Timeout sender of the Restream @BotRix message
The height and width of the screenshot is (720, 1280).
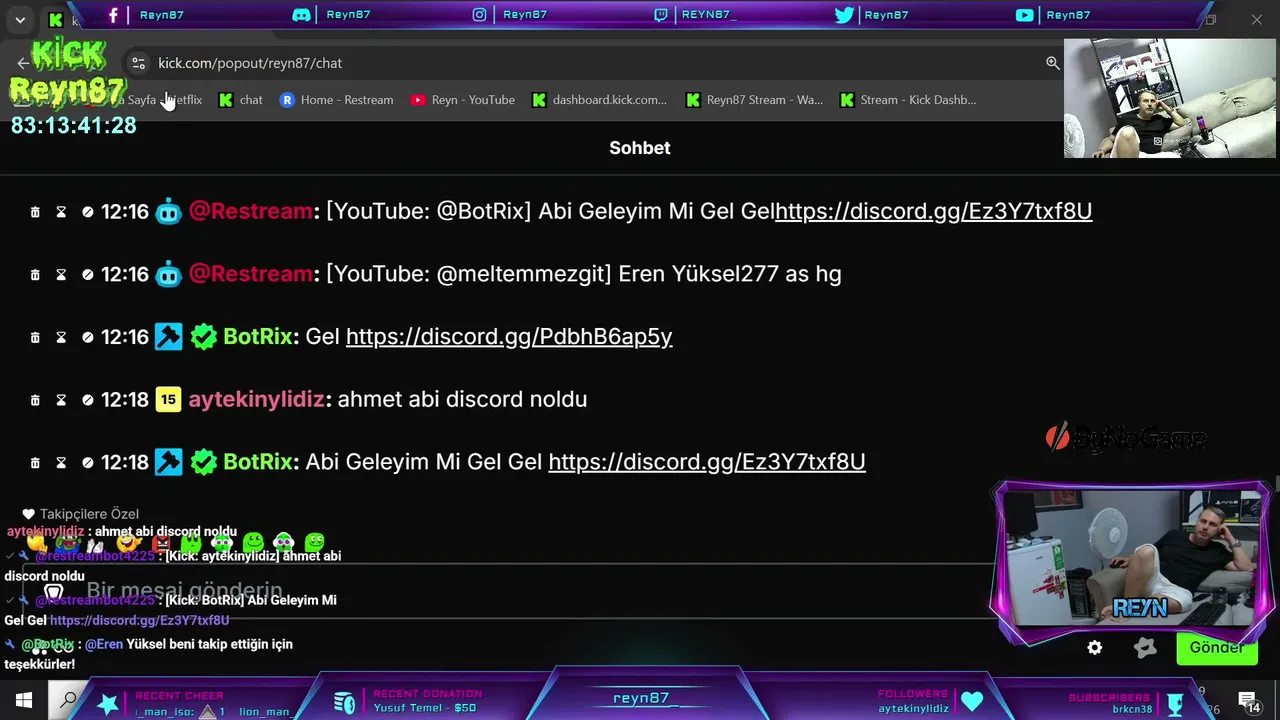pyautogui.click(x=61, y=212)
